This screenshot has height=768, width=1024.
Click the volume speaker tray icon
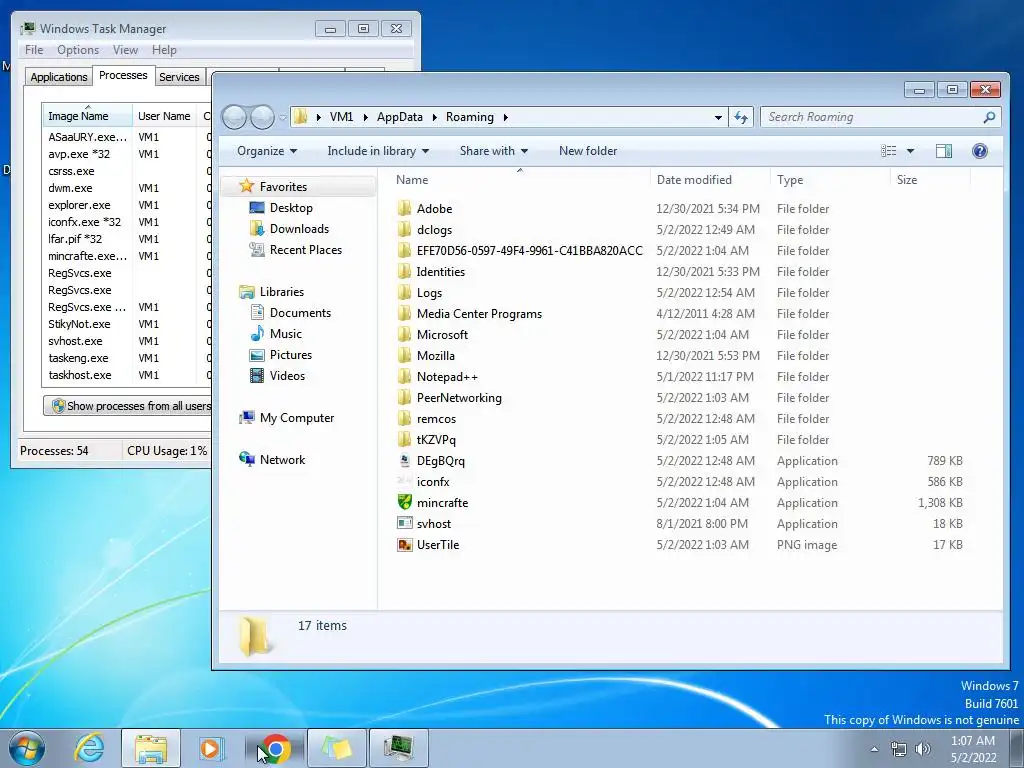coord(922,748)
